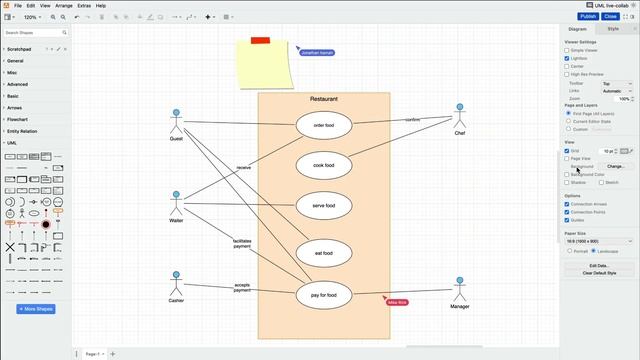Click the grid size stepper arrows
This screenshot has width=640, height=360.
pyautogui.click(x=616, y=151)
